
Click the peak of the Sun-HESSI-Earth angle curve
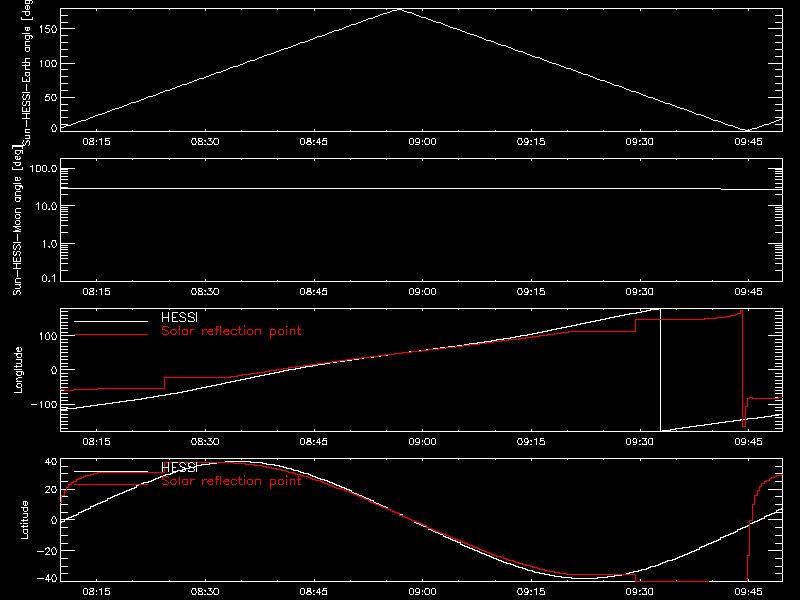tap(399, 9)
